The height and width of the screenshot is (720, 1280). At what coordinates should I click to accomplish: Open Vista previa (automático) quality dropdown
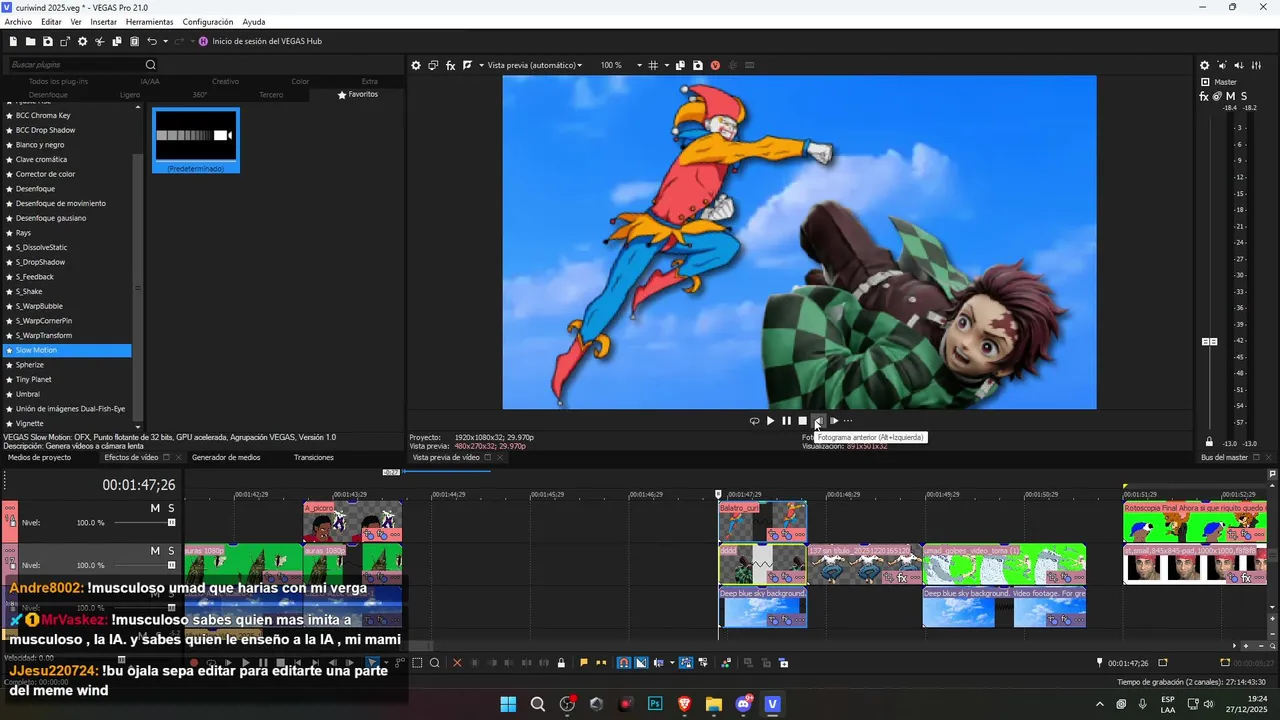(533, 65)
